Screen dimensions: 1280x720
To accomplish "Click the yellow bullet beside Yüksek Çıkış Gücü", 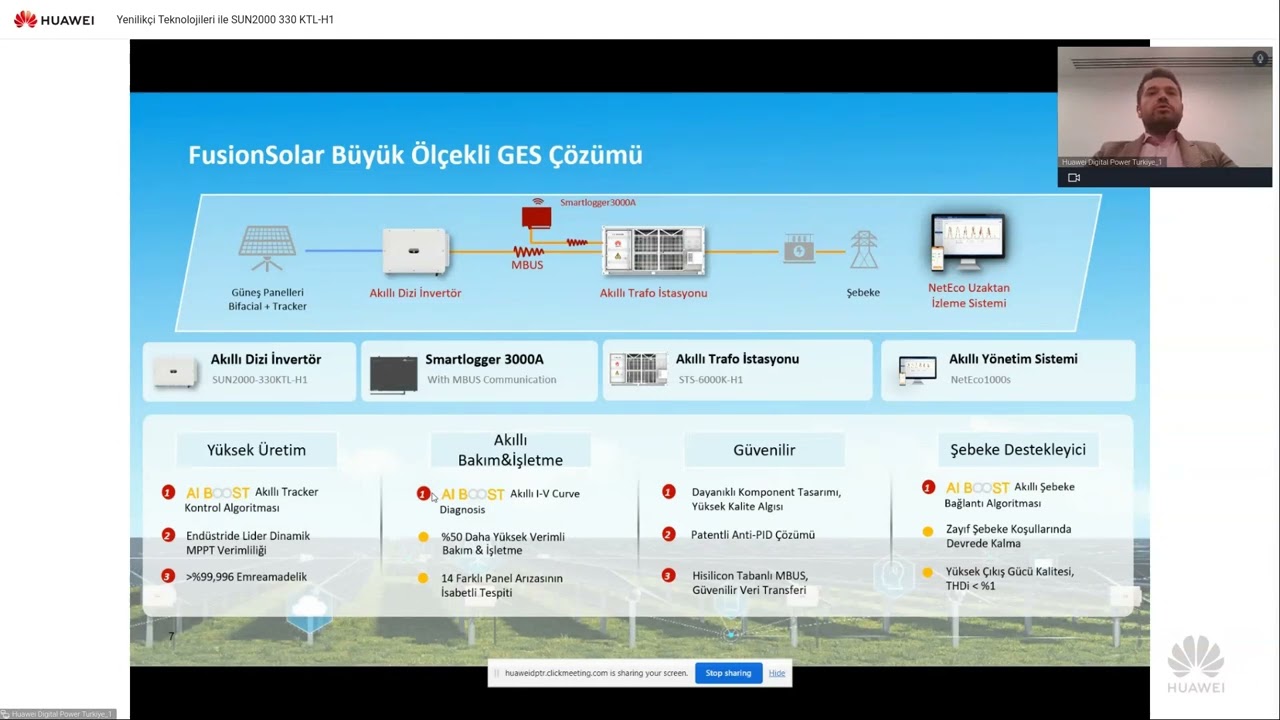I will pyautogui.click(x=927, y=572).
